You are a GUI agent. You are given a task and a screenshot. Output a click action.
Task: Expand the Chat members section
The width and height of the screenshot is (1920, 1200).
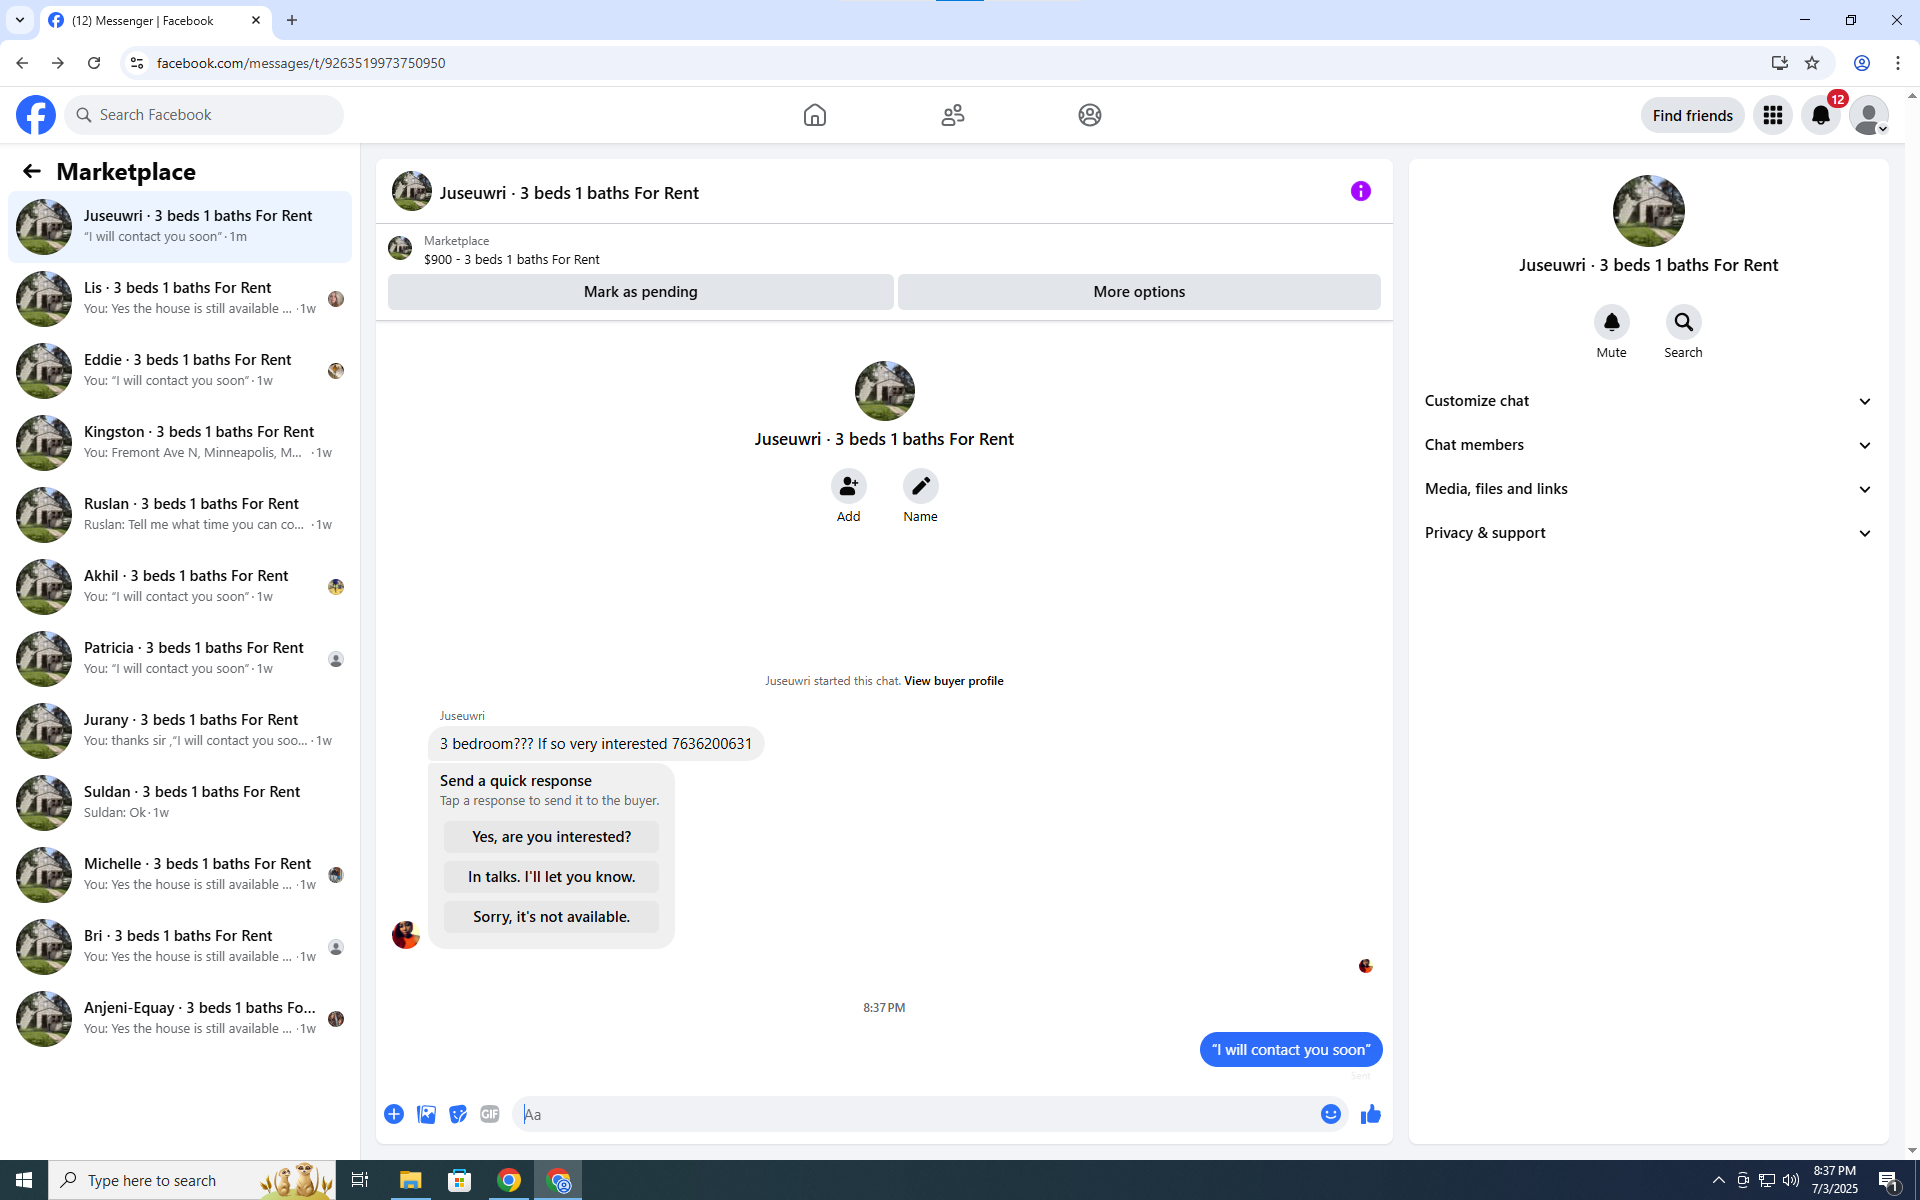click(x=1648, y=445)
